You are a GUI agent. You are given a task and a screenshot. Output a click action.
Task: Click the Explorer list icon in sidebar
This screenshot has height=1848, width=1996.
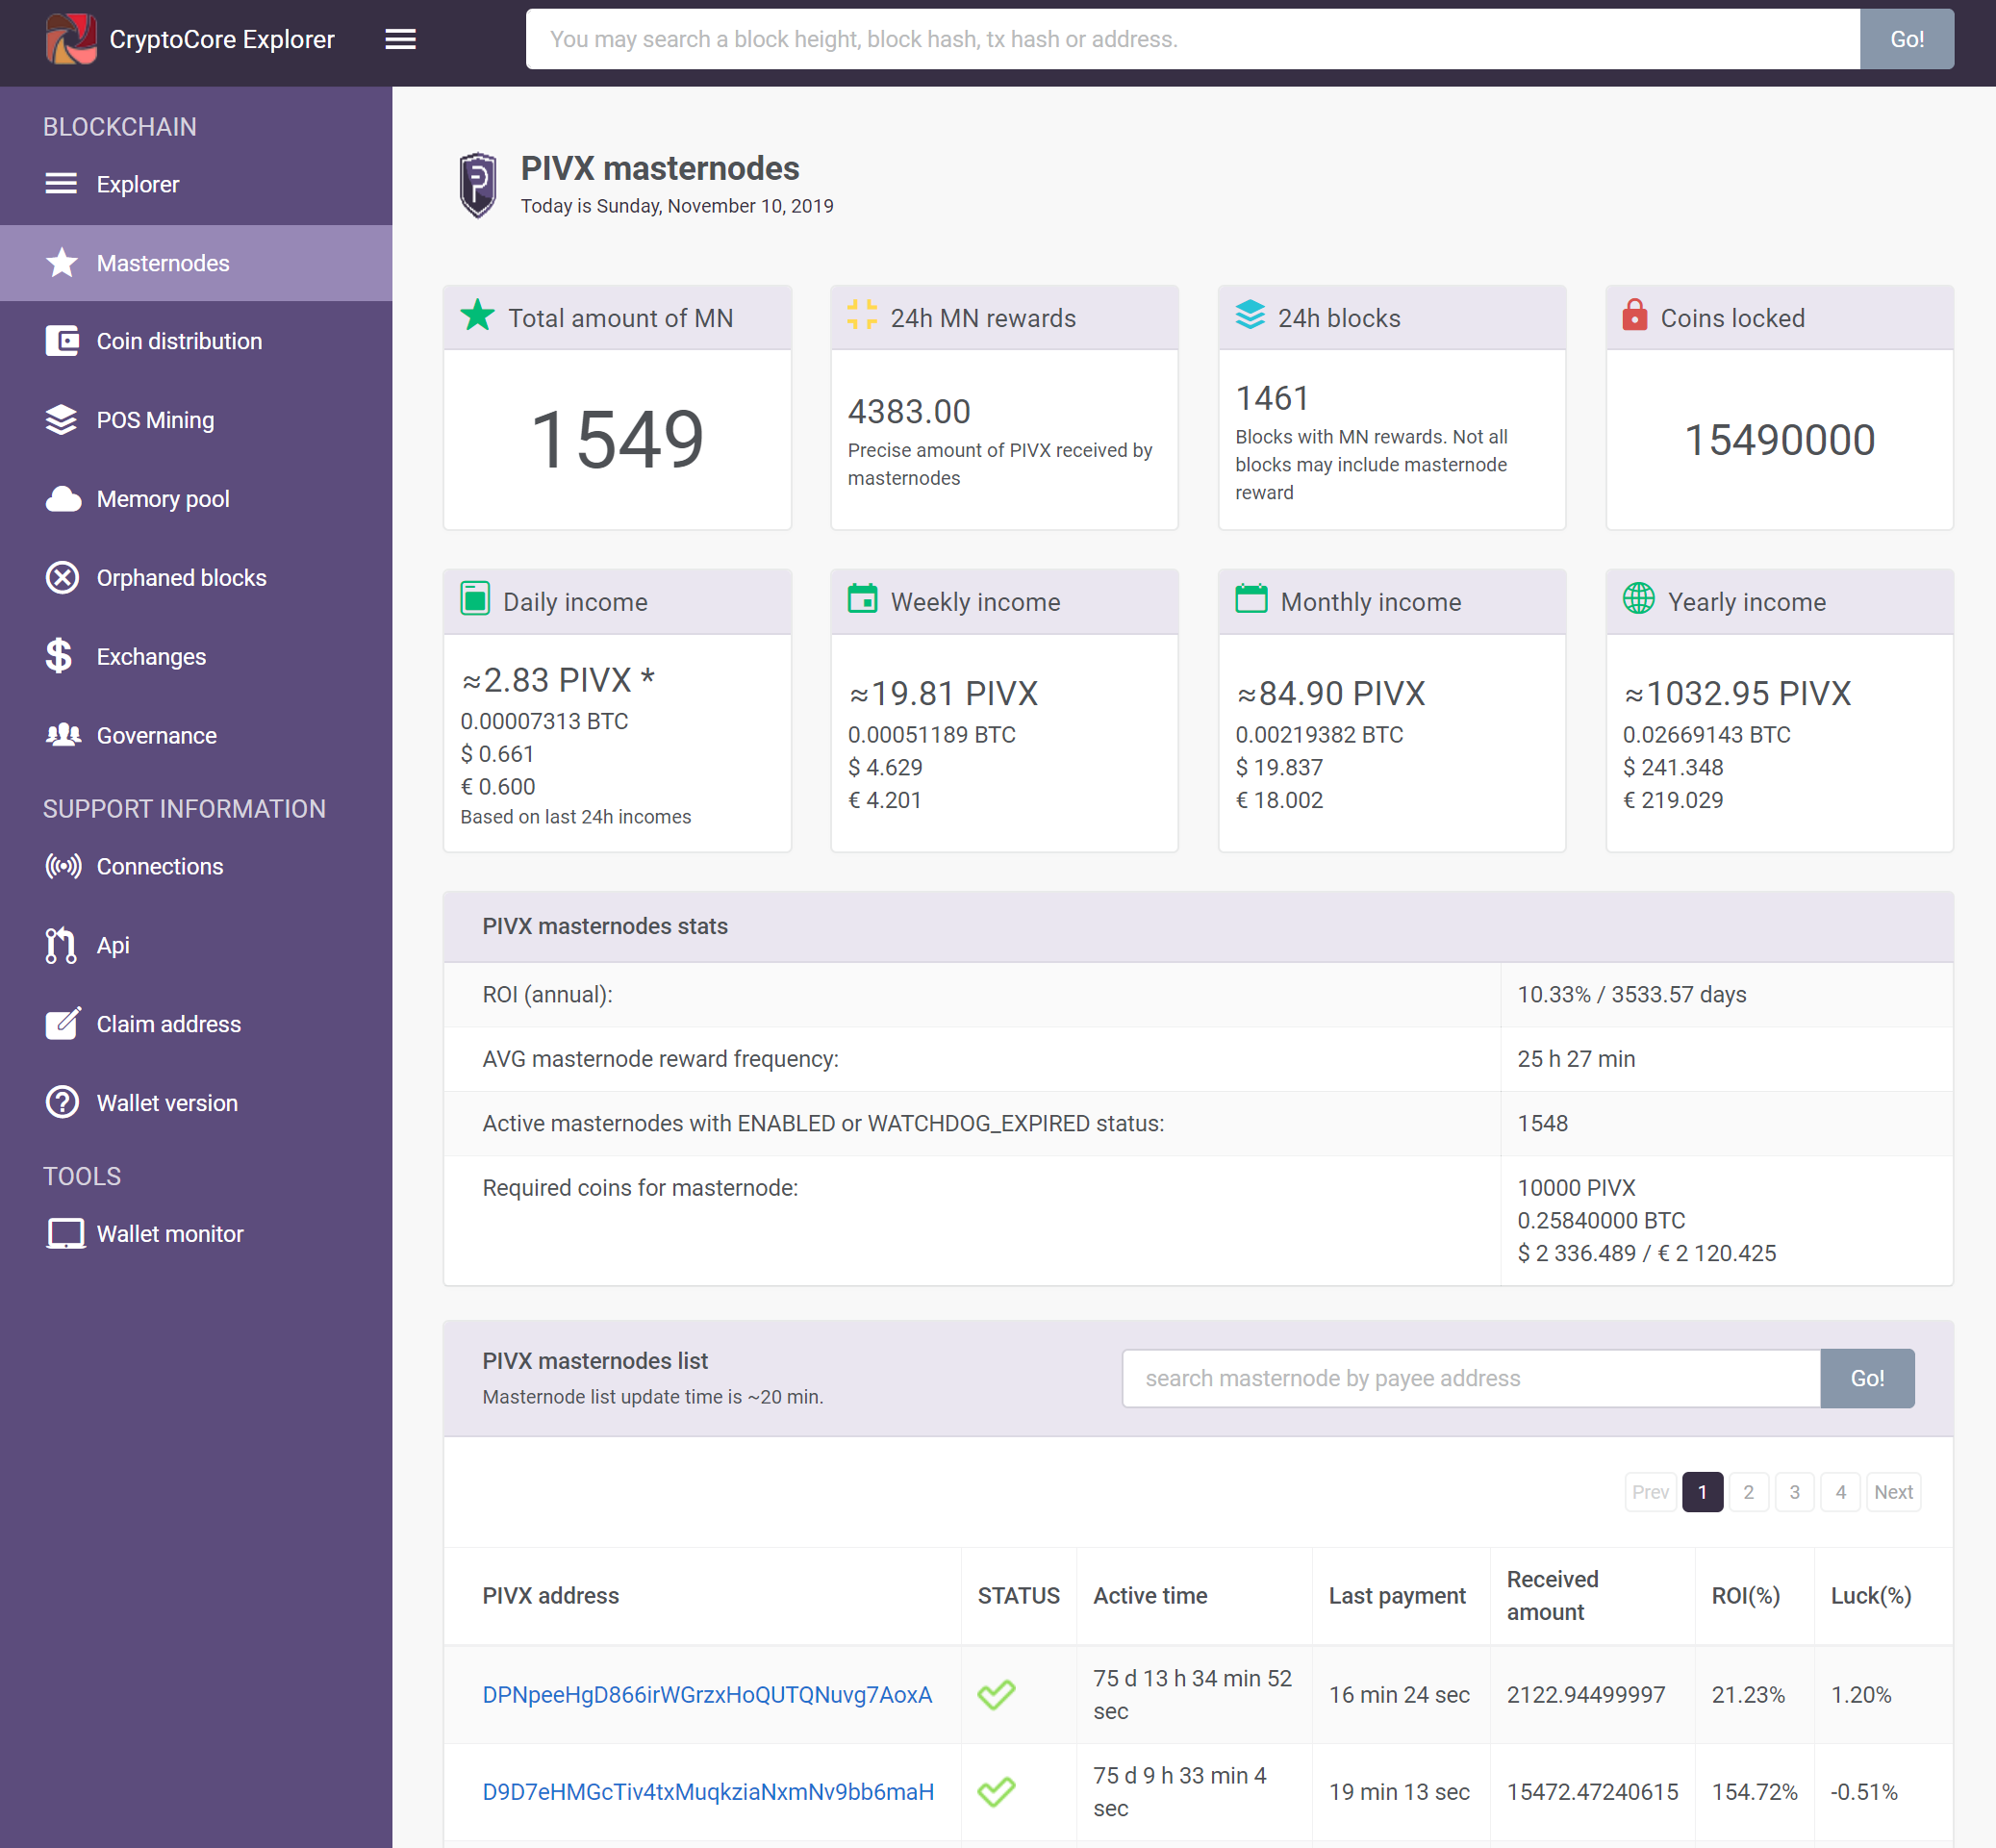point(61,184)
